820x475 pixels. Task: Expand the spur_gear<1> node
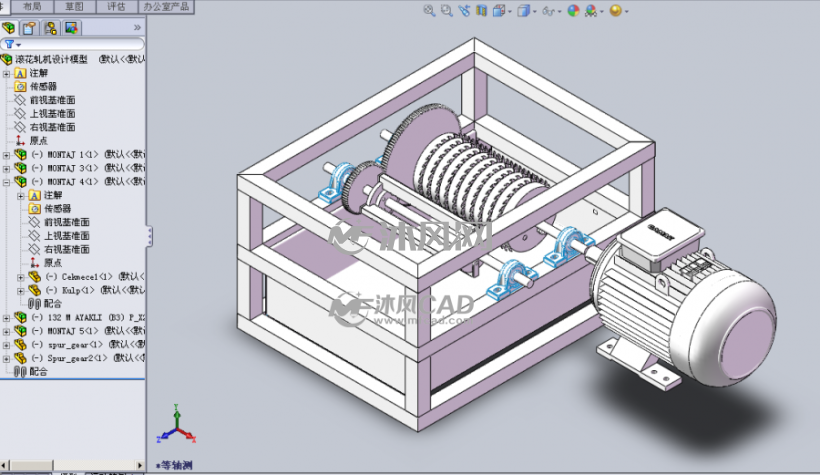(x=6, y=345)
